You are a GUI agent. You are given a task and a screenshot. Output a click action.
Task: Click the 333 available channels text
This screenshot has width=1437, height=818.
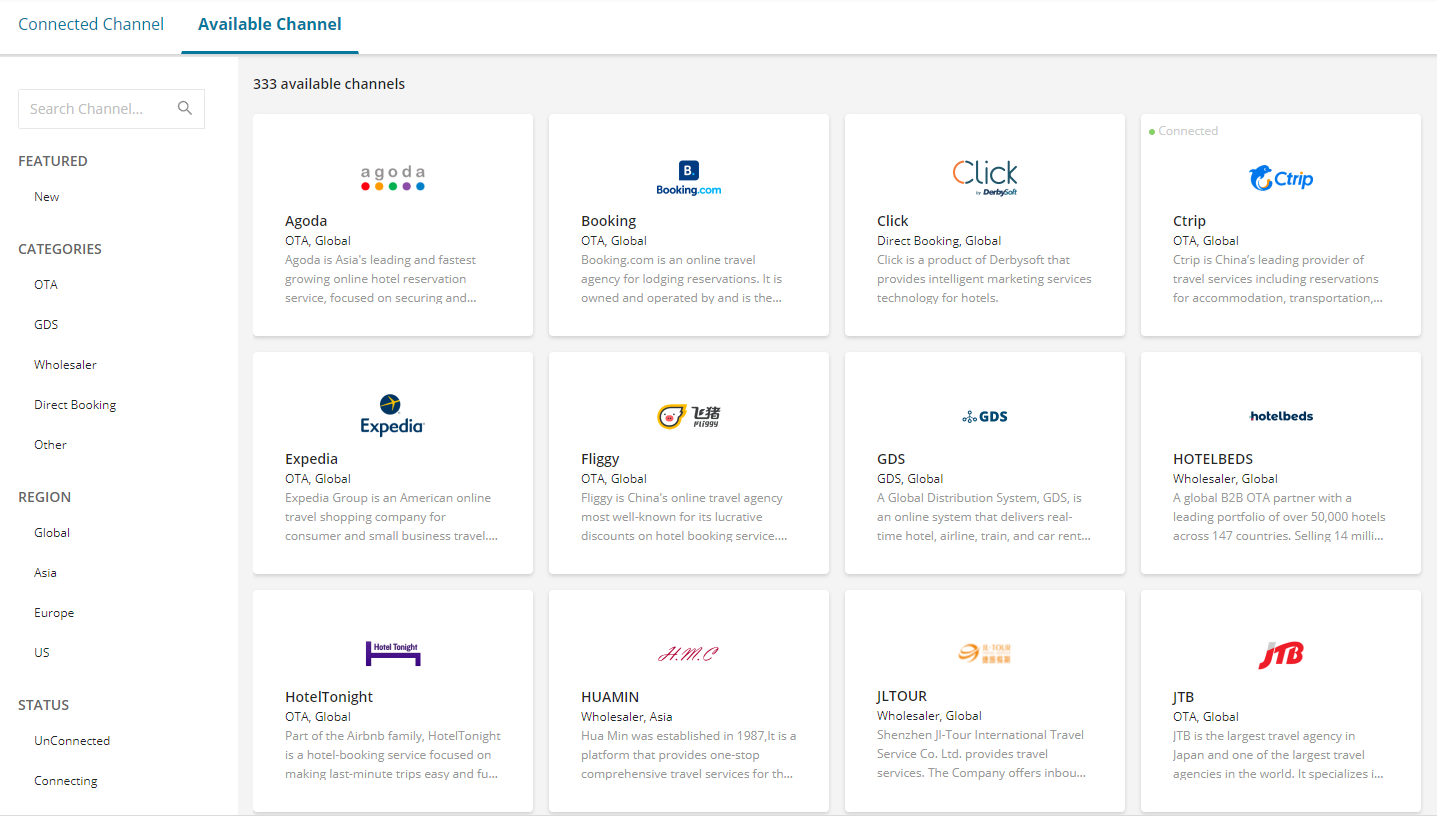[329, 84]
